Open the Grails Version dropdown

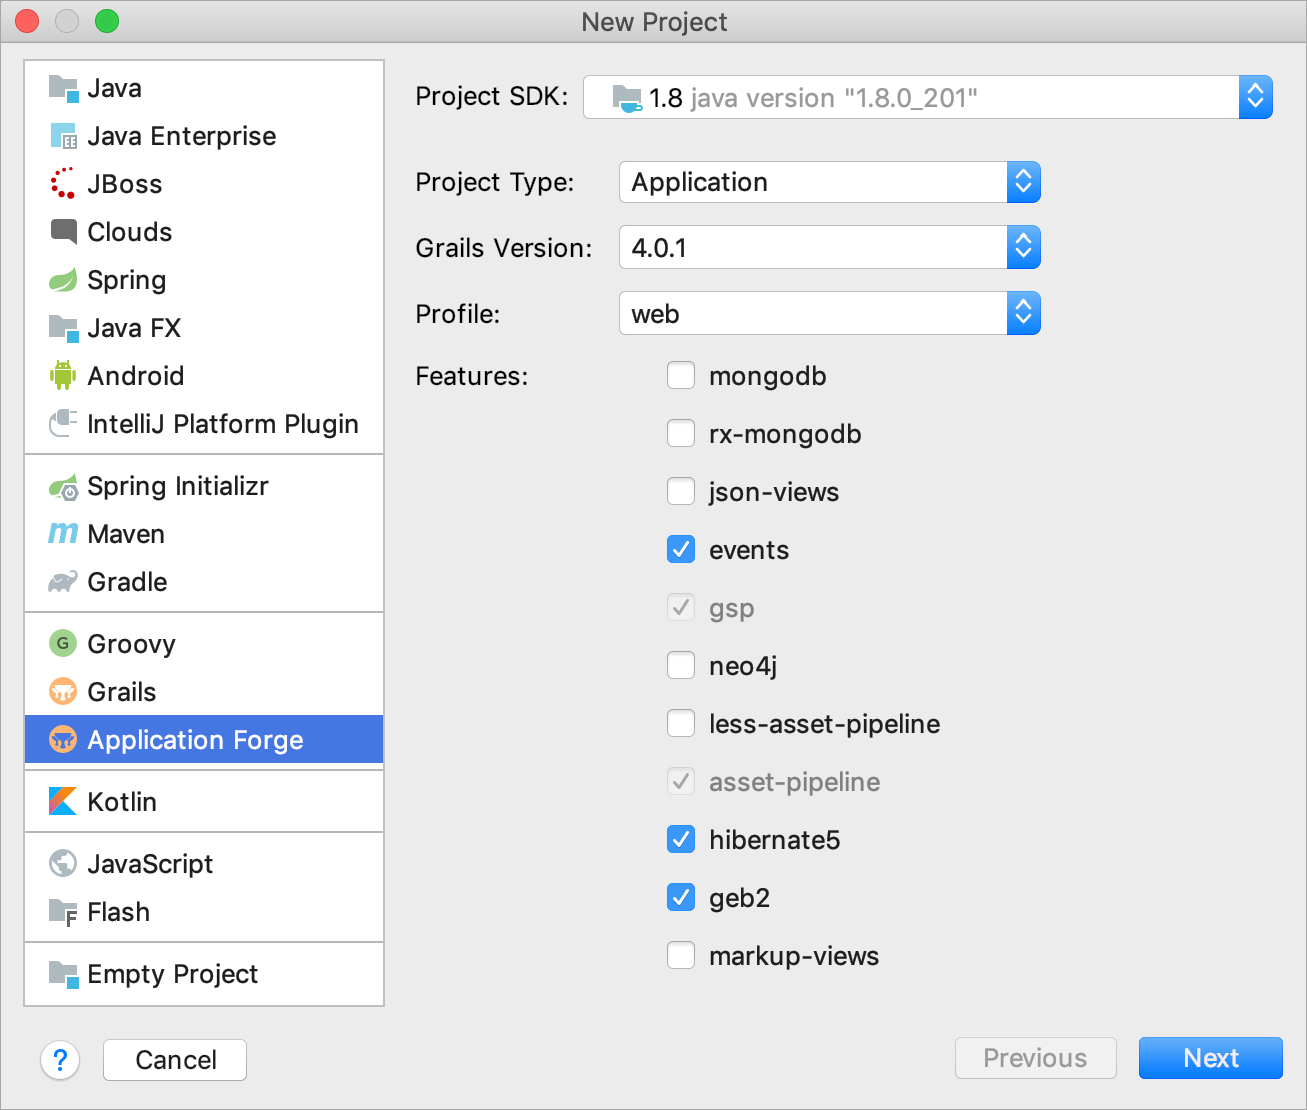(1023, 247)
